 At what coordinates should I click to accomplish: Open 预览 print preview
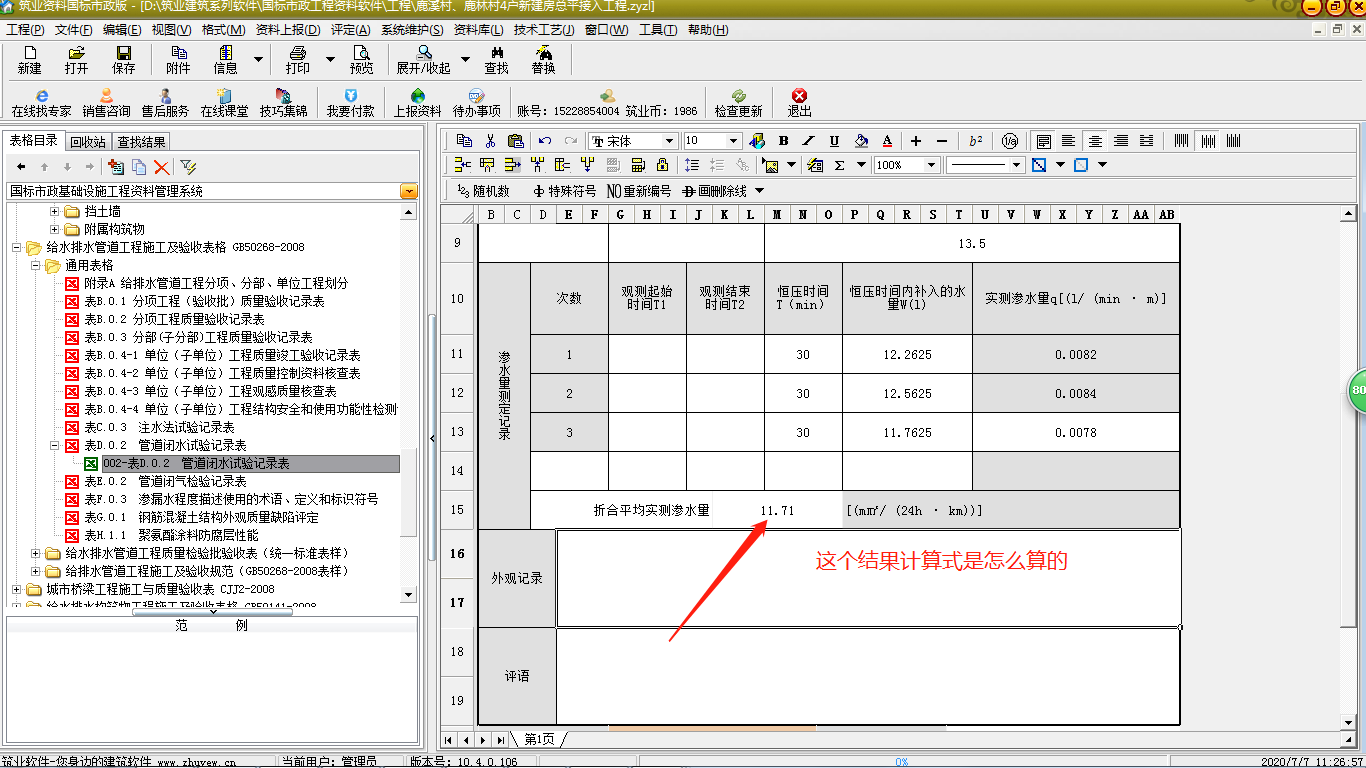coord(361,60)
